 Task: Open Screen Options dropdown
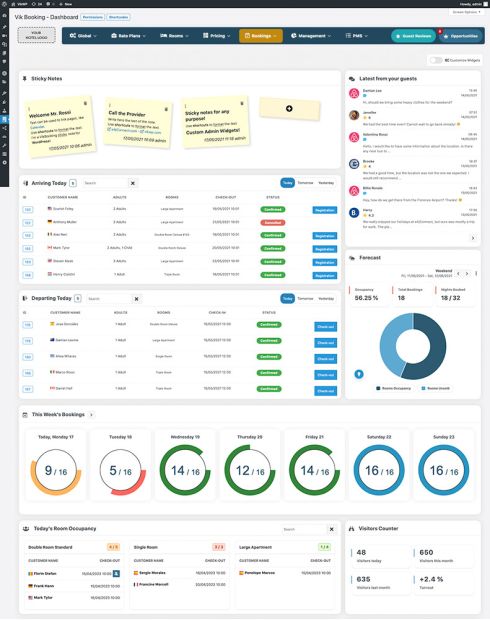click(x=467, y=12)
